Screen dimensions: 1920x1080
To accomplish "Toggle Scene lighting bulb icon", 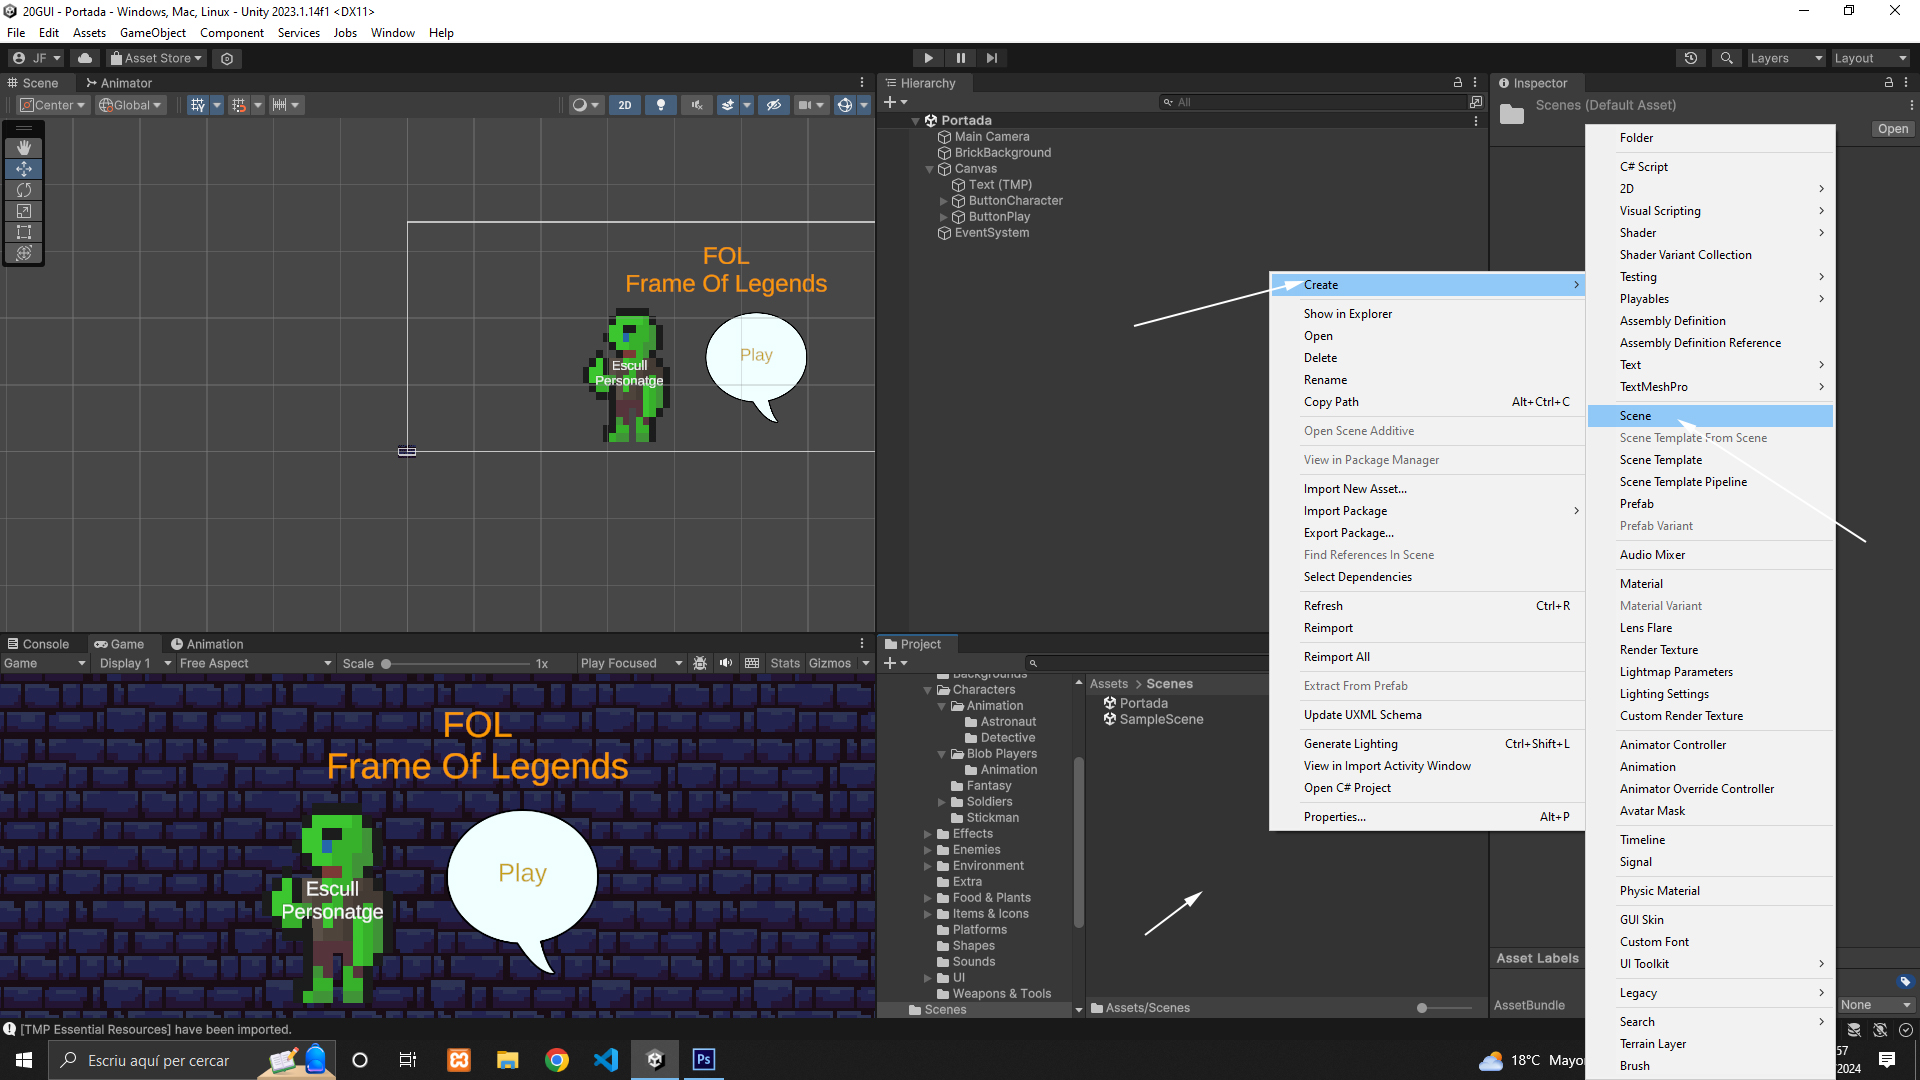I will (x=660, y=105).
